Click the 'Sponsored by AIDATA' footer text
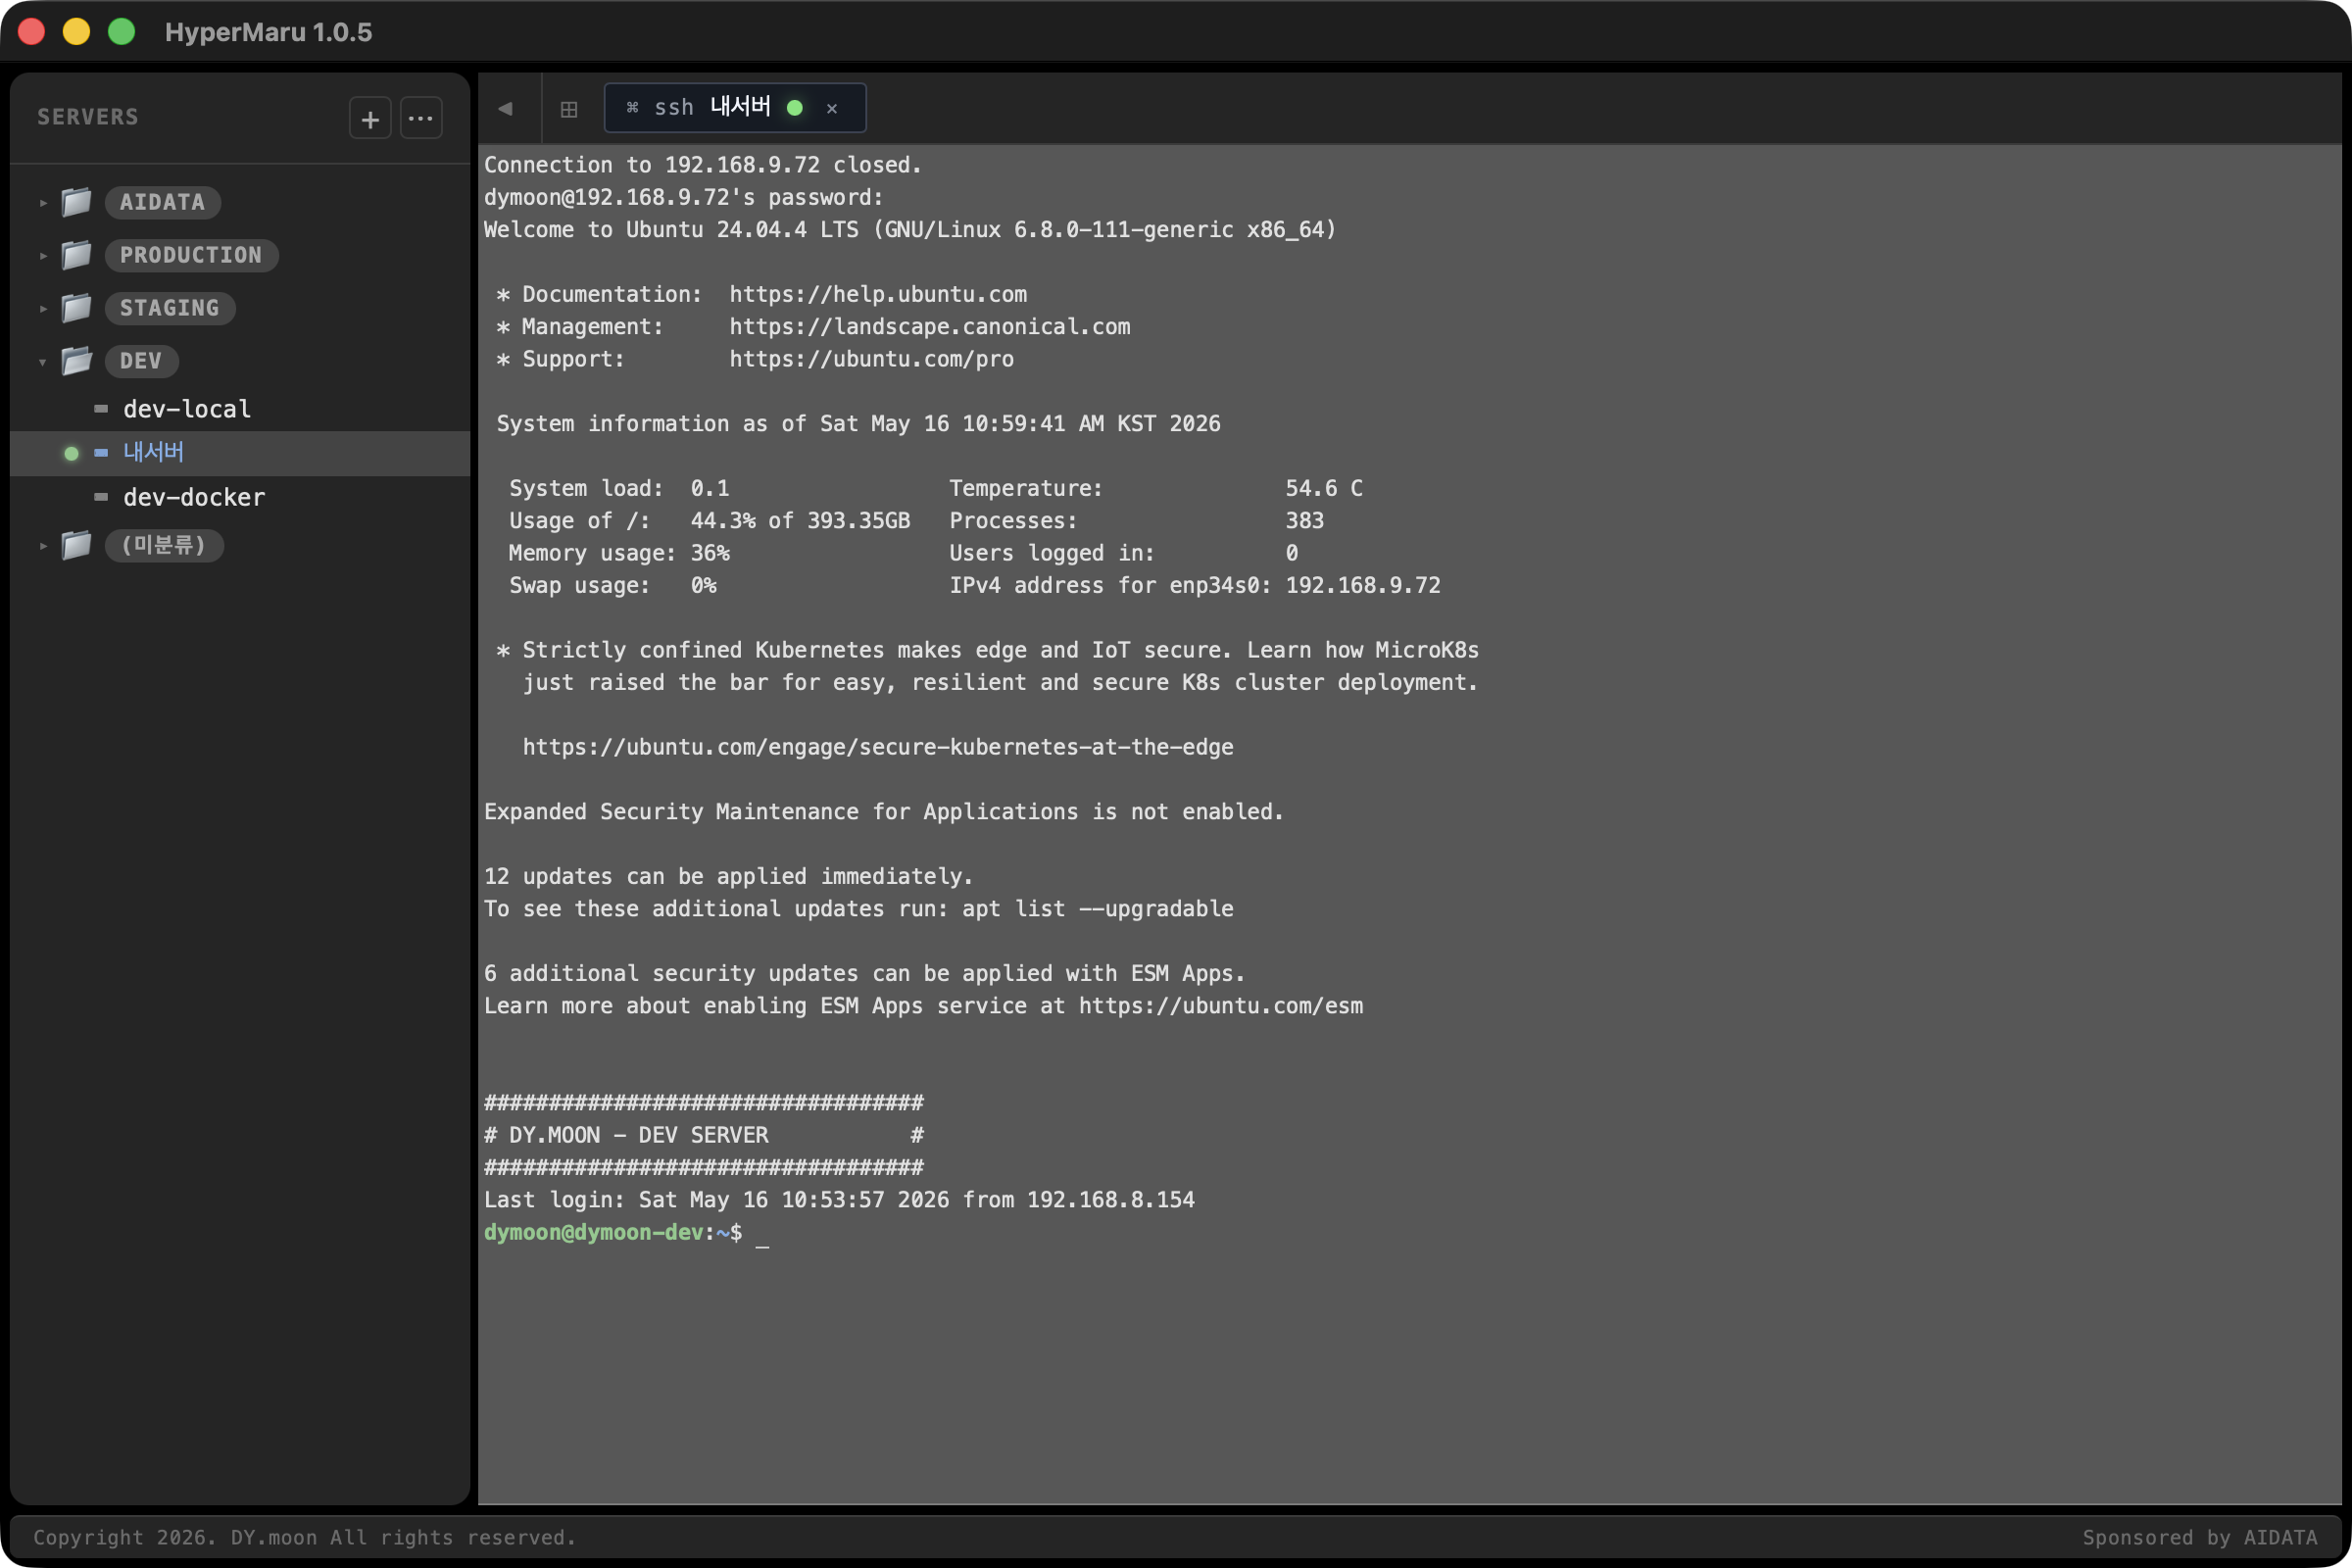This screenshot has height=1568, width=2352. coord(2200,1538)
